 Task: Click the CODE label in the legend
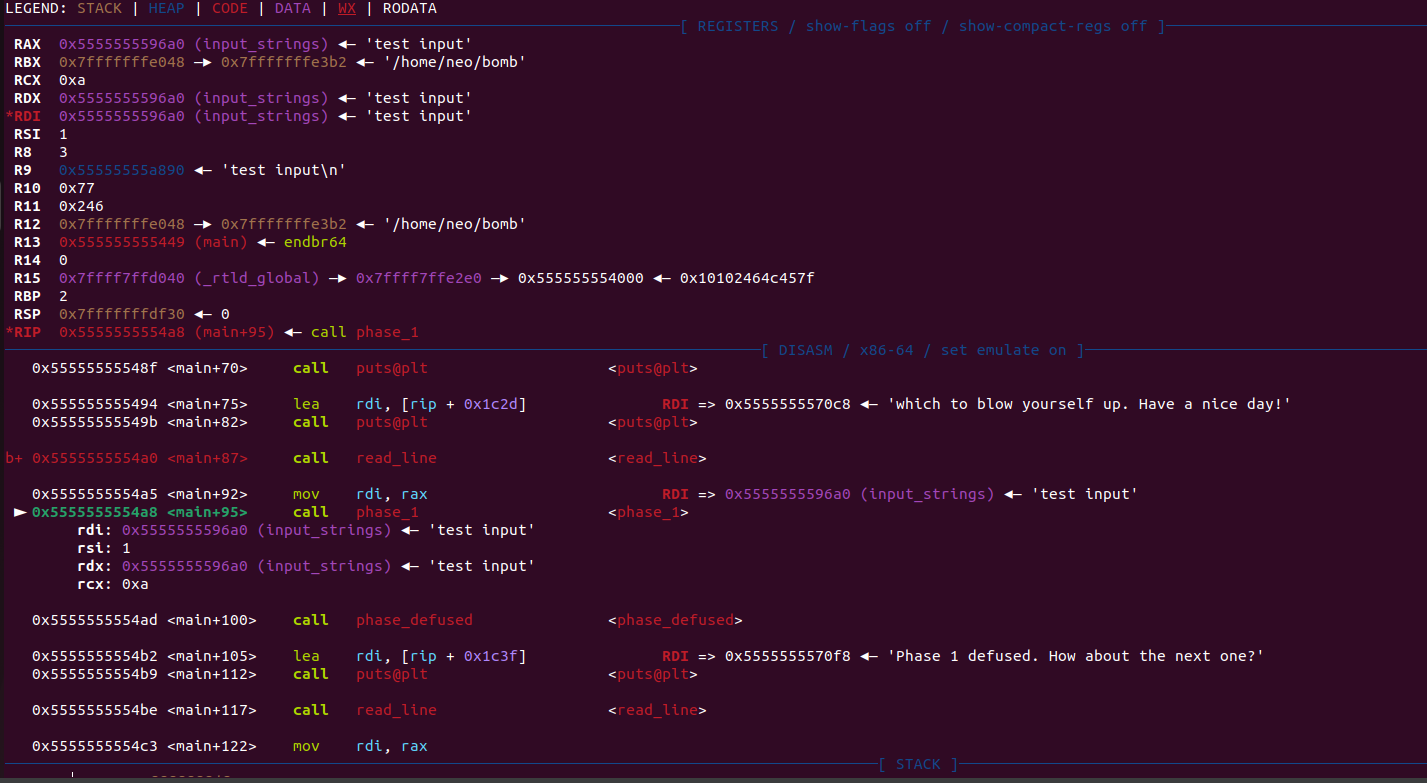230,8
